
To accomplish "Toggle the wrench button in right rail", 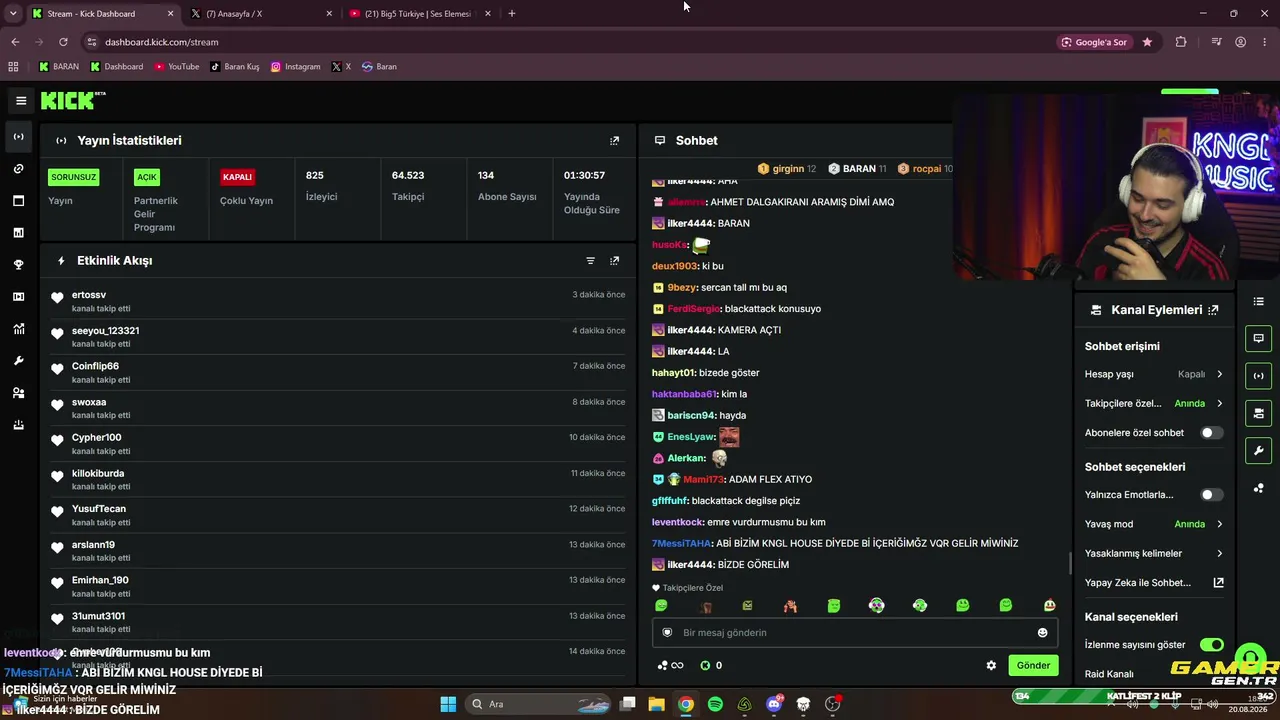I will 1258,451.
